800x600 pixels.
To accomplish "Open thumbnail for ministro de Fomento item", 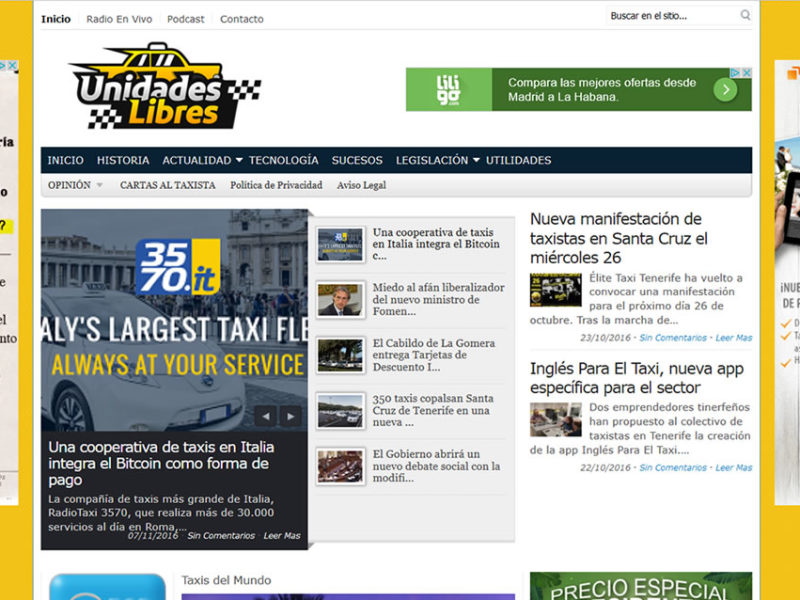I will point(340,300).
